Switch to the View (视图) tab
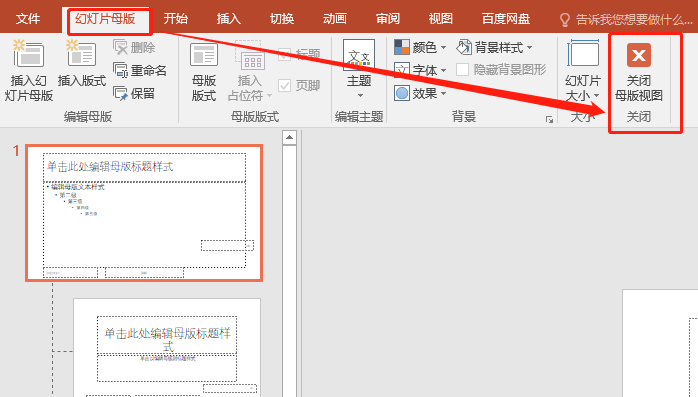Viewport: 698px width, 397px height. click(440, 19)
